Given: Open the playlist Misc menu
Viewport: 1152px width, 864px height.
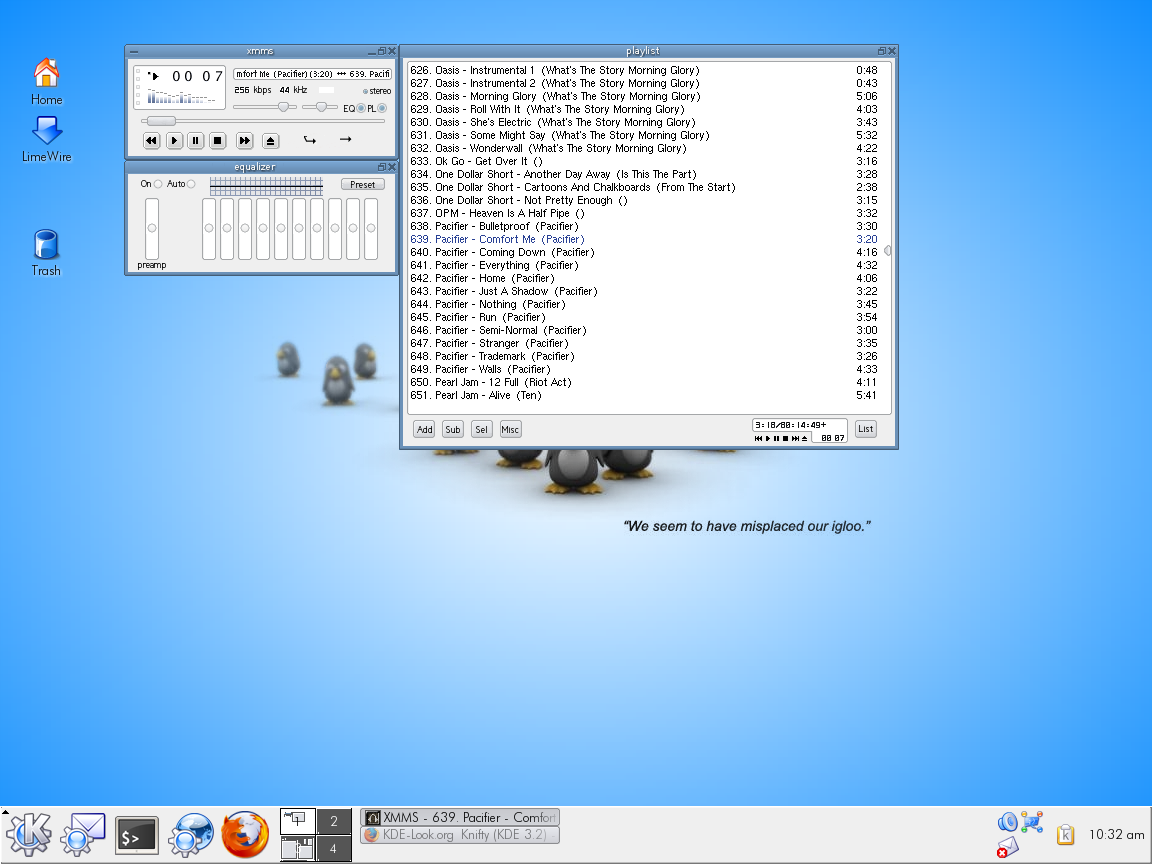Looking at the screenshot, I should [510, 430].
